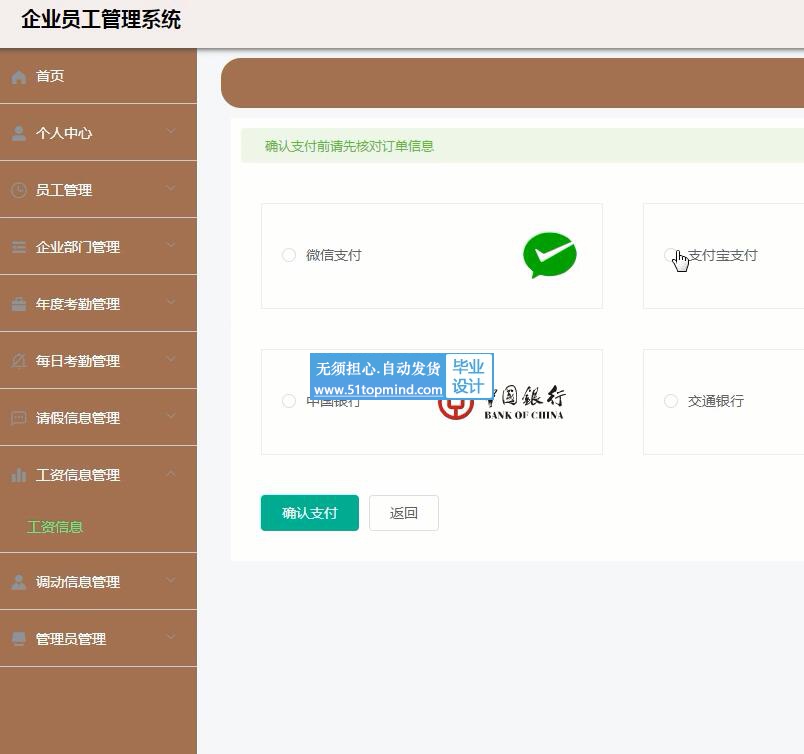Click the monitor icon beside 管理员管理

[19, 639]
